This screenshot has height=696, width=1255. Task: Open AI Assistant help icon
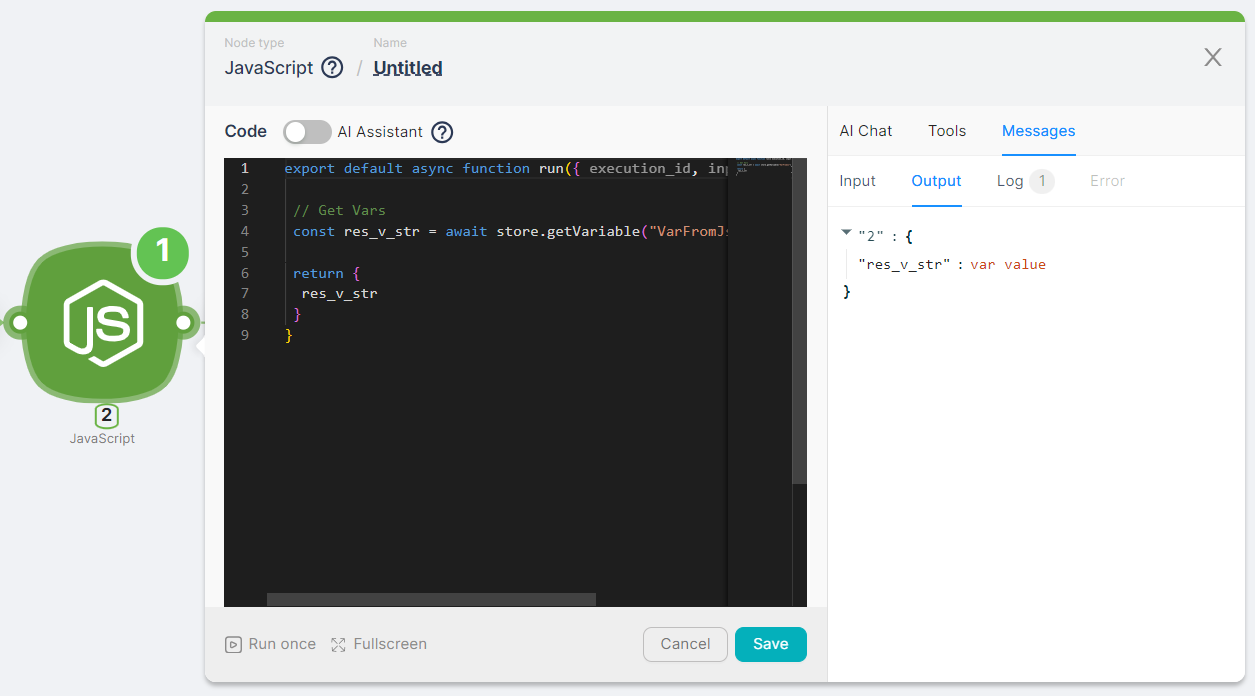click(442, 132)
